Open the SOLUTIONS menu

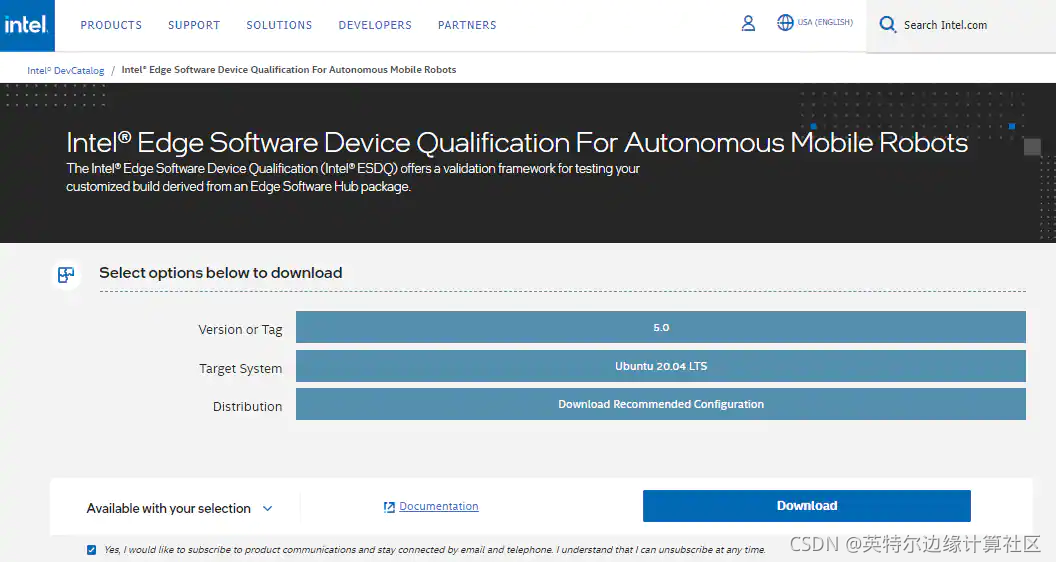(279, 25)
